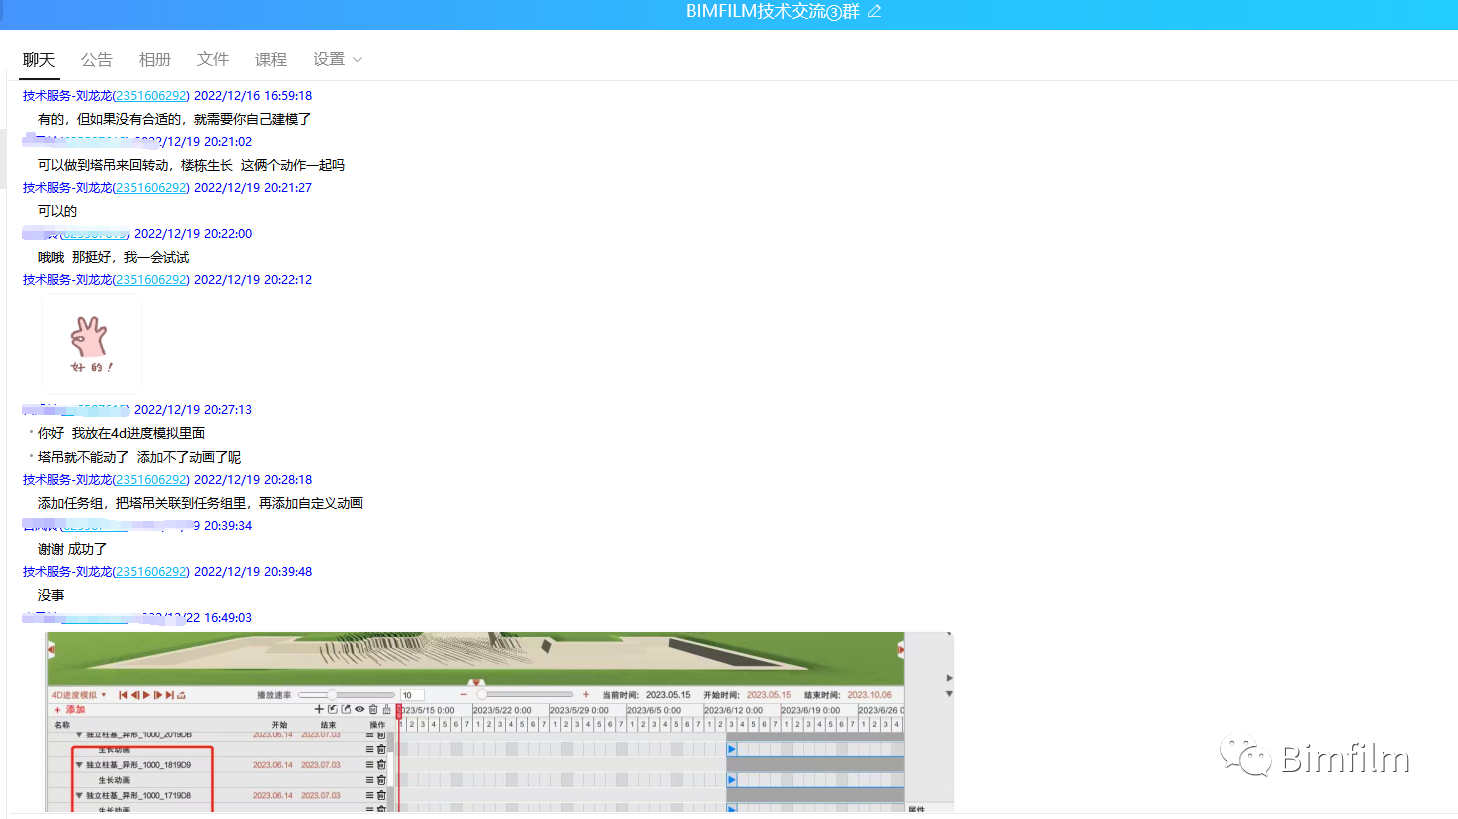Click the topmost blue keyframe arrow on the timeline
This screenshot has width=1458, height=819.
[x=731, y=749]
